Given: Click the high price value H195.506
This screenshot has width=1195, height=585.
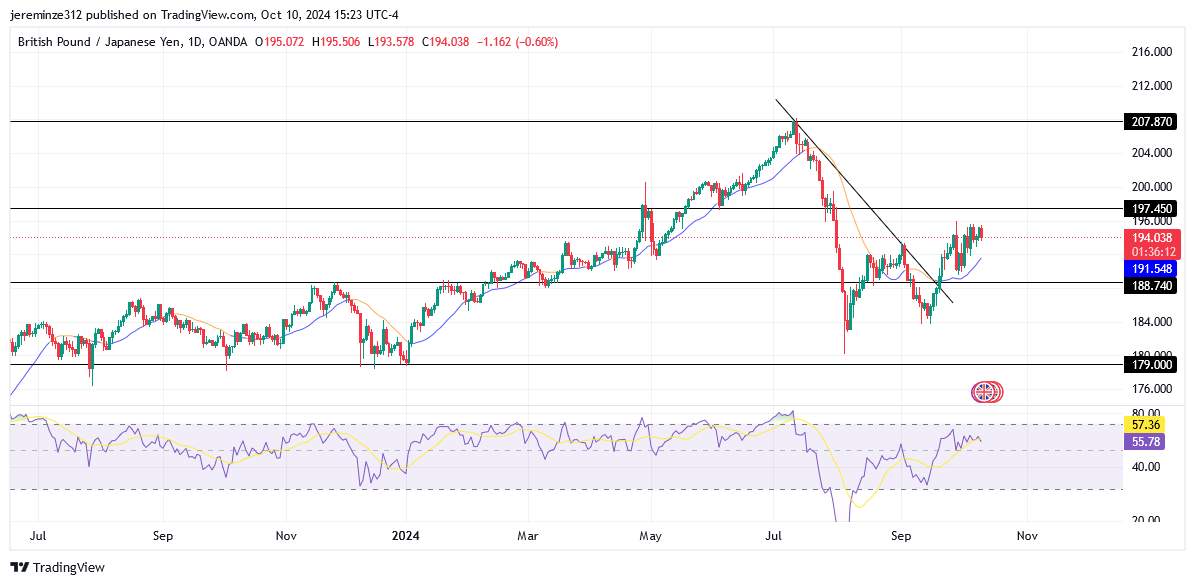Looking at the screenshot, I should [x=338, y=43].
